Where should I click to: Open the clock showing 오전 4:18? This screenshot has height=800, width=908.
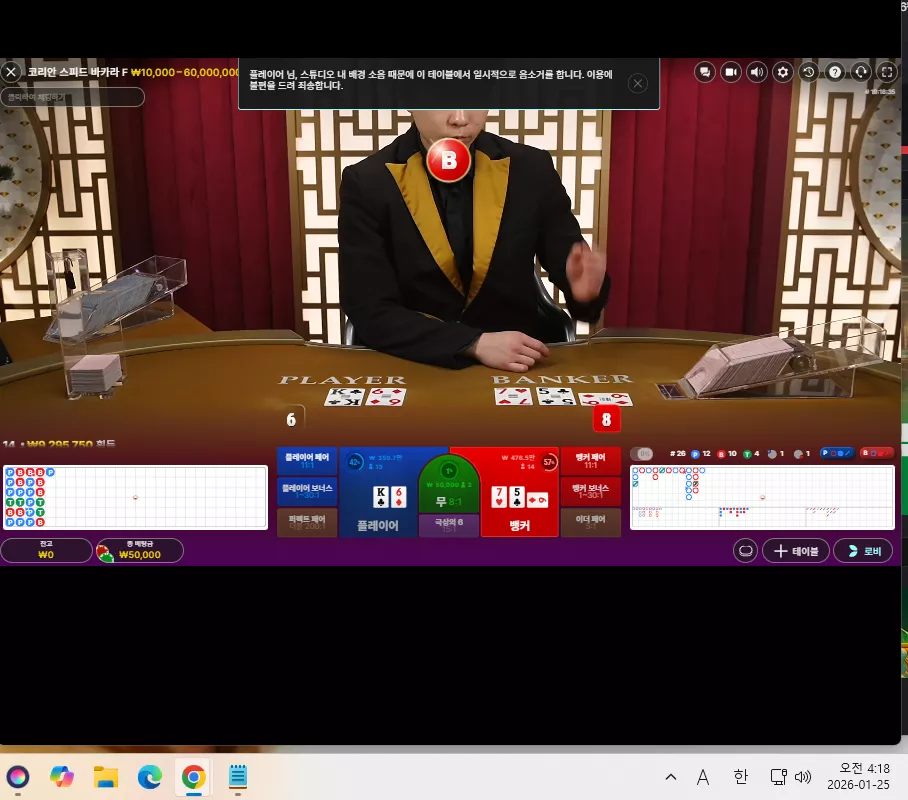[x=859, y=776]
